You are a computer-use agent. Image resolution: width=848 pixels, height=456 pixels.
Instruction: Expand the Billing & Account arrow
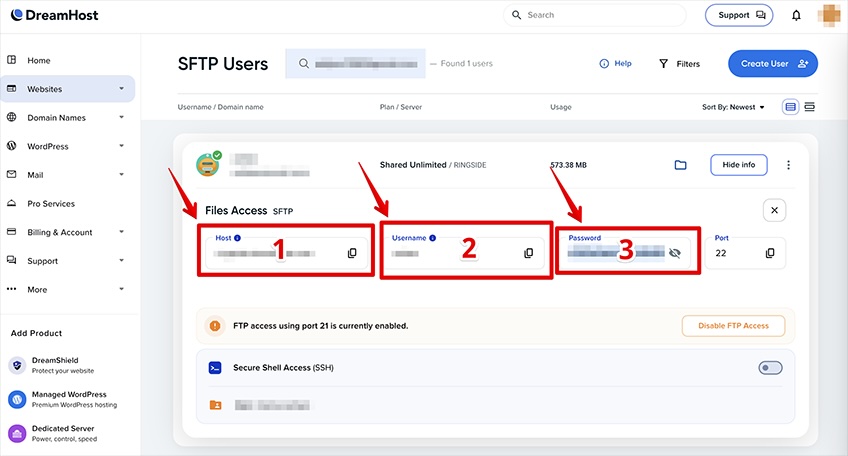121,232
